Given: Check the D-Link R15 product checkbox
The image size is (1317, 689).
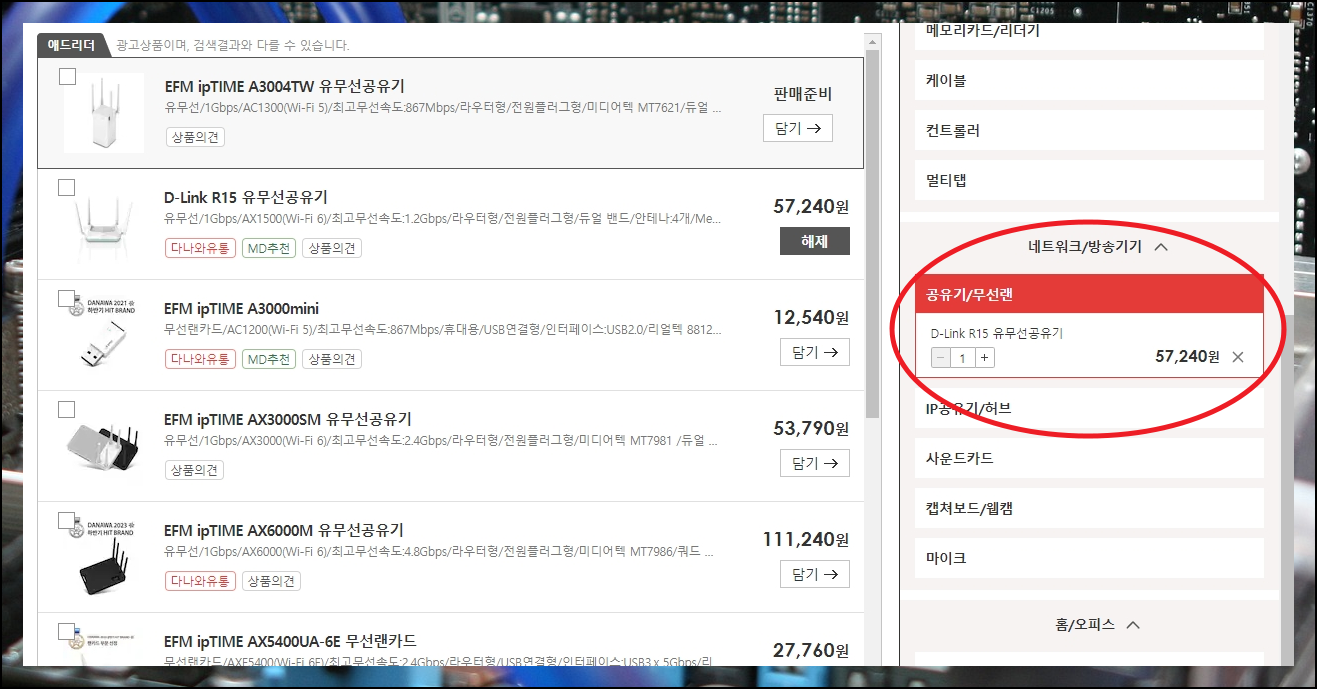Looking at the screenshot, I should click(x=67, y=187).
